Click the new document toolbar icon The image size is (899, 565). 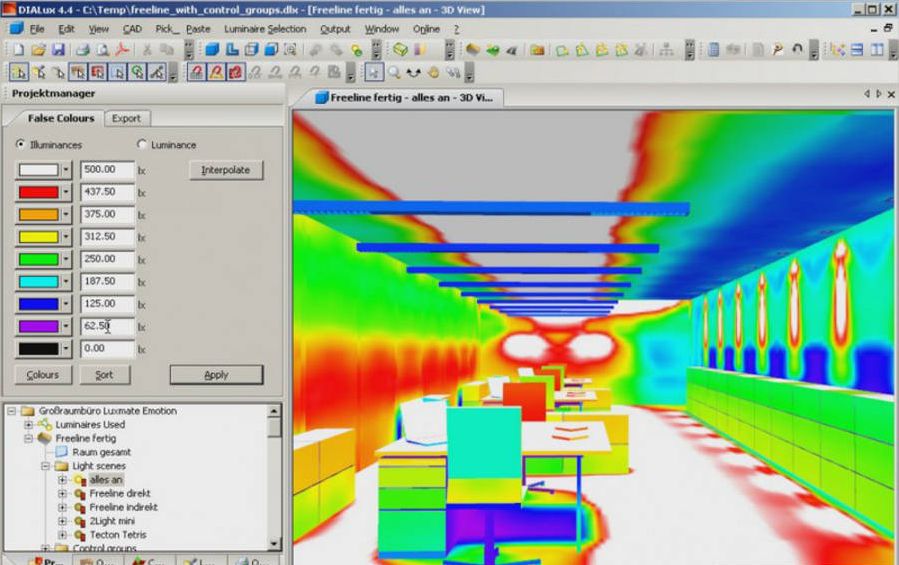pos(17,49)
